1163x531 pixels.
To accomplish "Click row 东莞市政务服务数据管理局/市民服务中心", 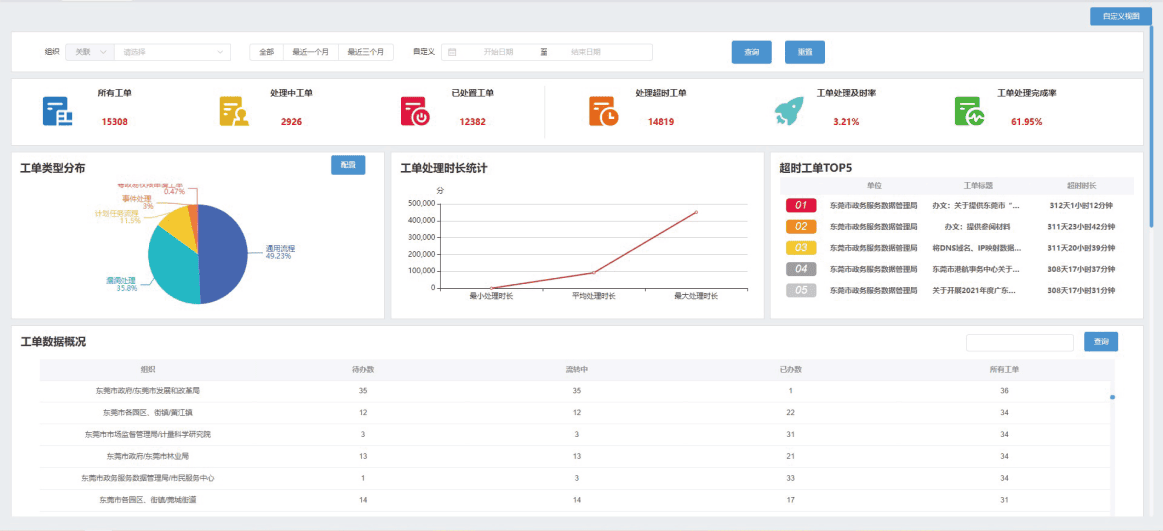I will click(x=576, y=478).
